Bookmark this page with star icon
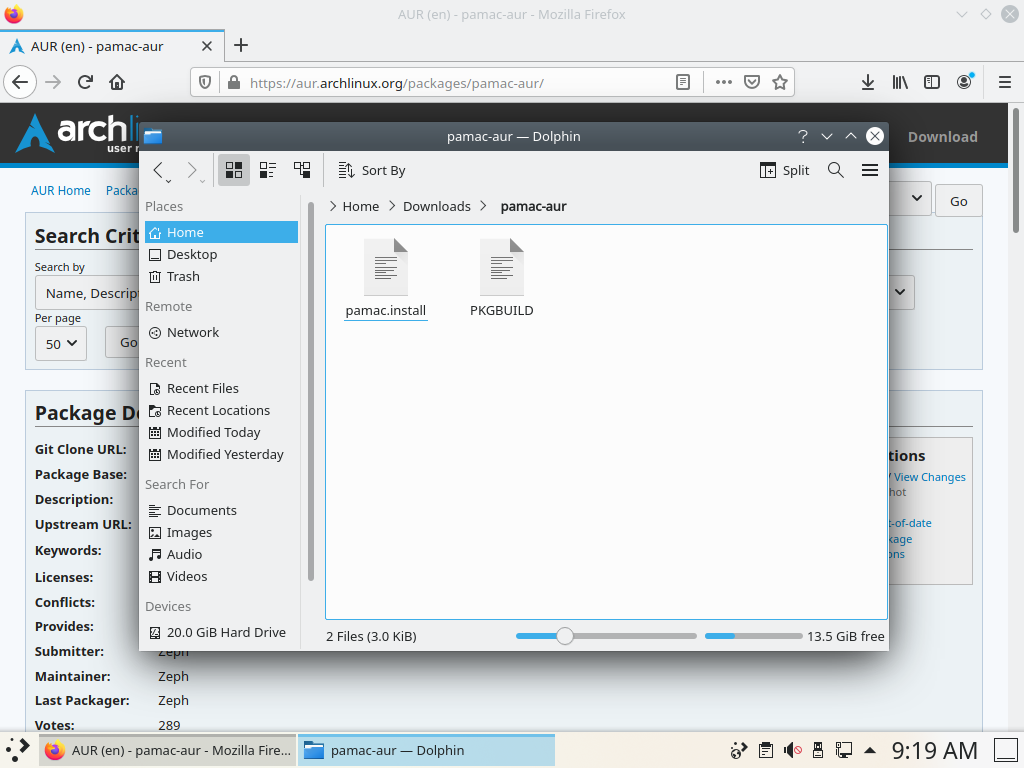The width and height of the screenshot is (1024, 768). (x=780, y=82)
